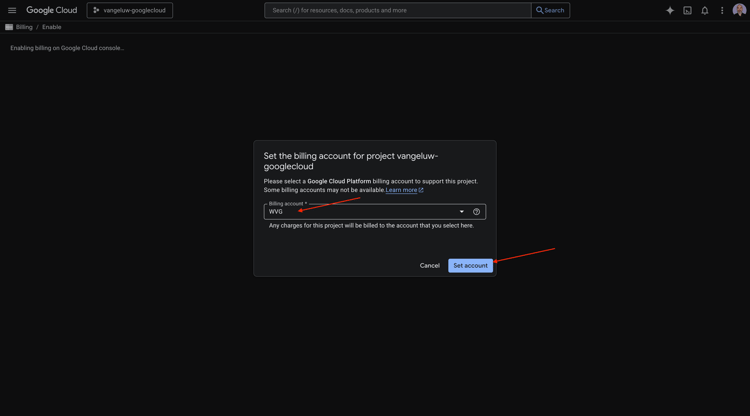Click the billing account help icon
750x416 pixels.
coord(476,212)
